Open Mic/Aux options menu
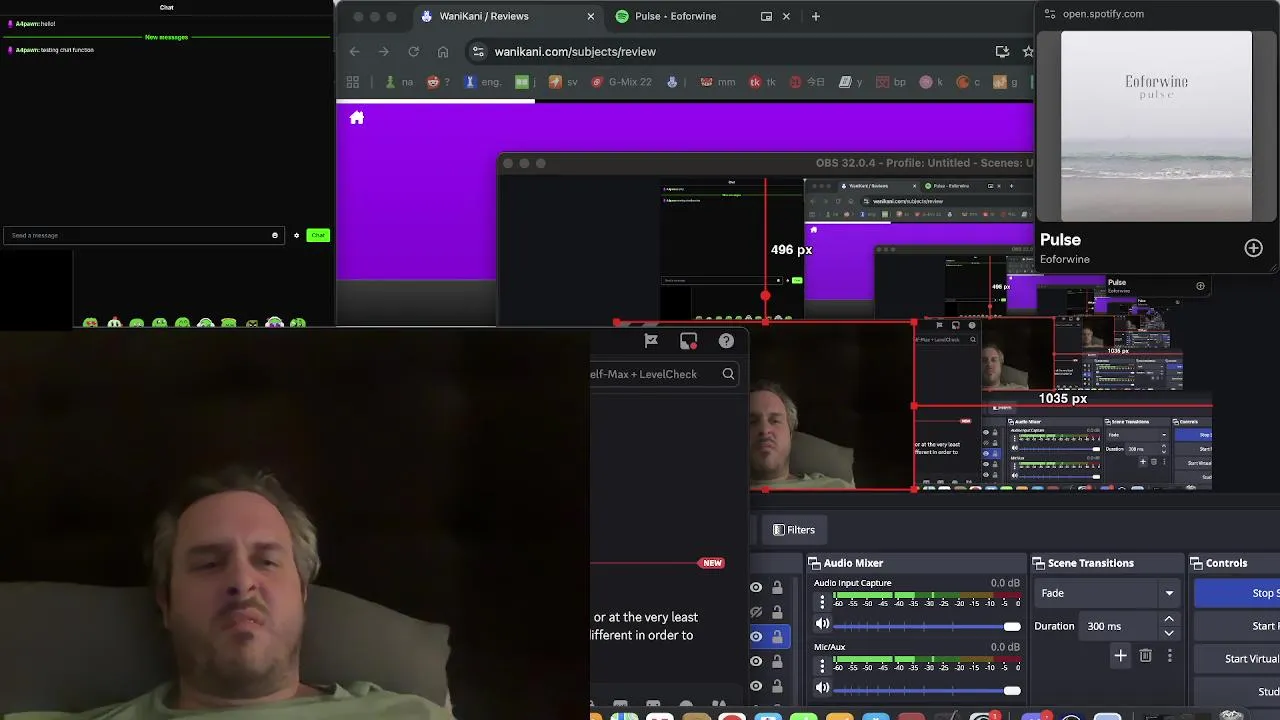 click(823, 666)
